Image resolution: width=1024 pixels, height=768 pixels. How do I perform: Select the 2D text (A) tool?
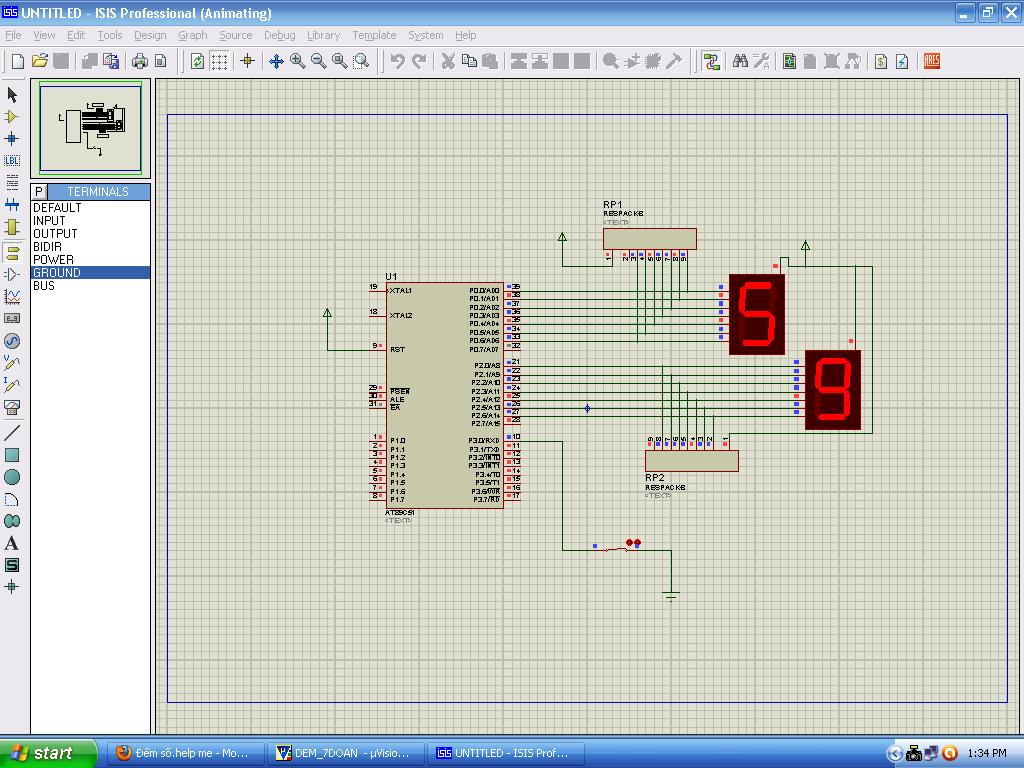(x=12, y=543)
